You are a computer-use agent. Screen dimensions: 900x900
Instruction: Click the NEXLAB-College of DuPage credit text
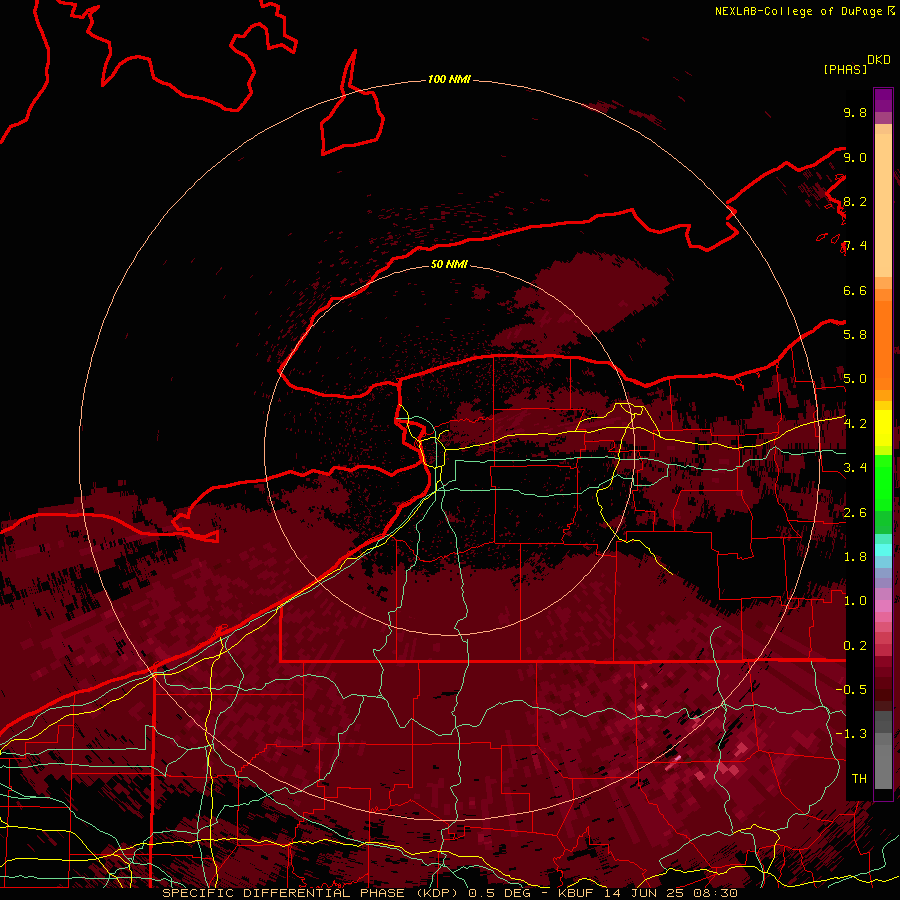[800, 11]
